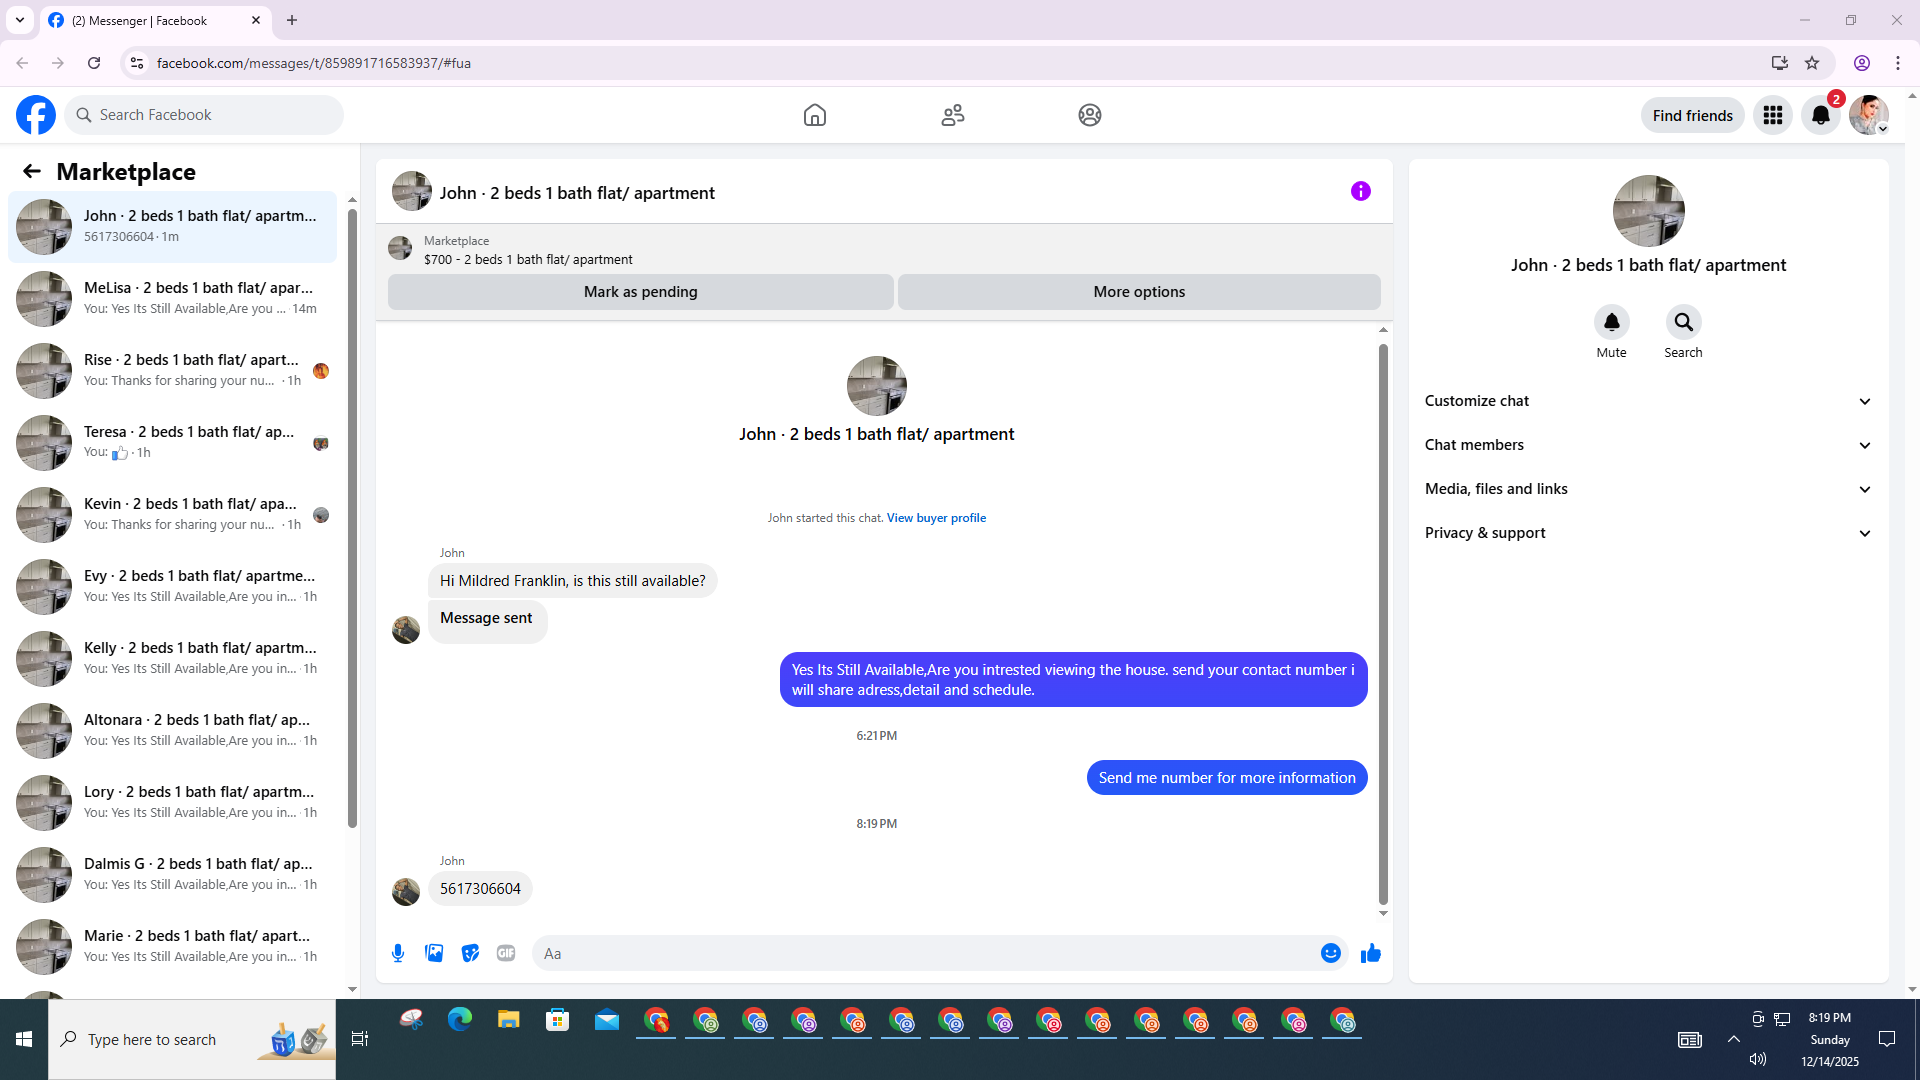The height and width of the screenshot is (1080, 1920).
Task: Send a thumbs-up like
Action: [1370, 953]
